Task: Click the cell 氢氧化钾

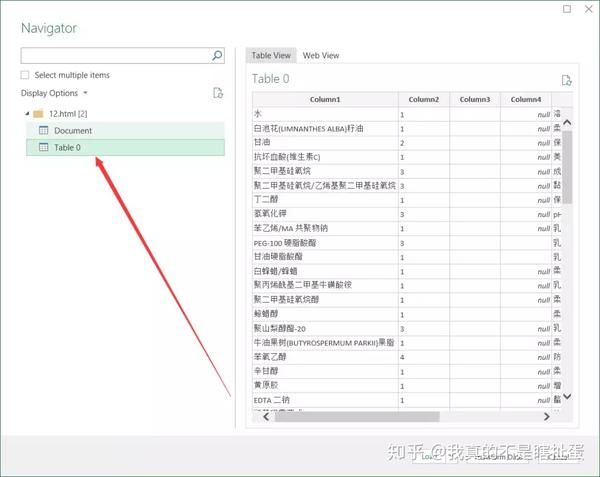Action: click(325, 214)
